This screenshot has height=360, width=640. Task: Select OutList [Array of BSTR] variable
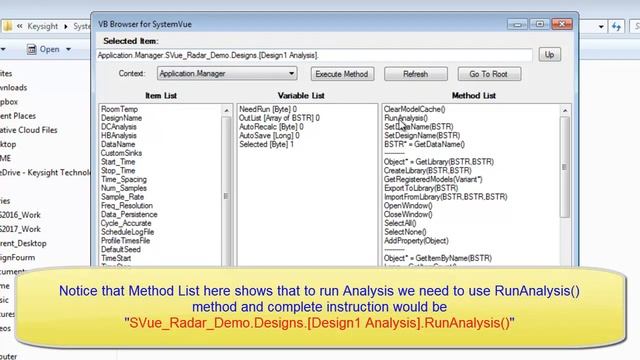279,118
